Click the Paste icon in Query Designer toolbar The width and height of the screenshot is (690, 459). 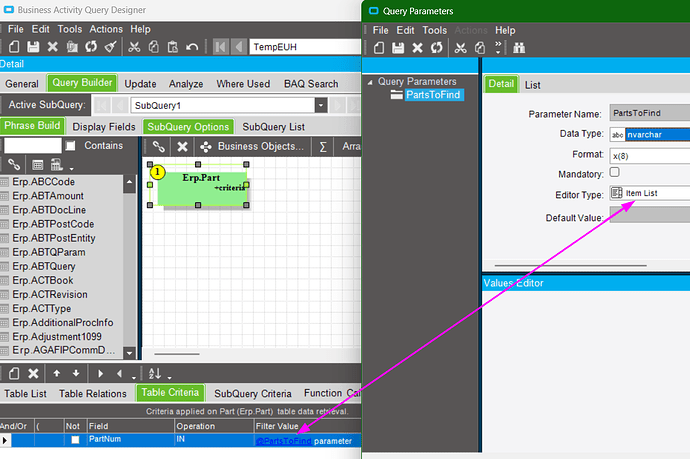pyautogui.click(x=172, y=47)
